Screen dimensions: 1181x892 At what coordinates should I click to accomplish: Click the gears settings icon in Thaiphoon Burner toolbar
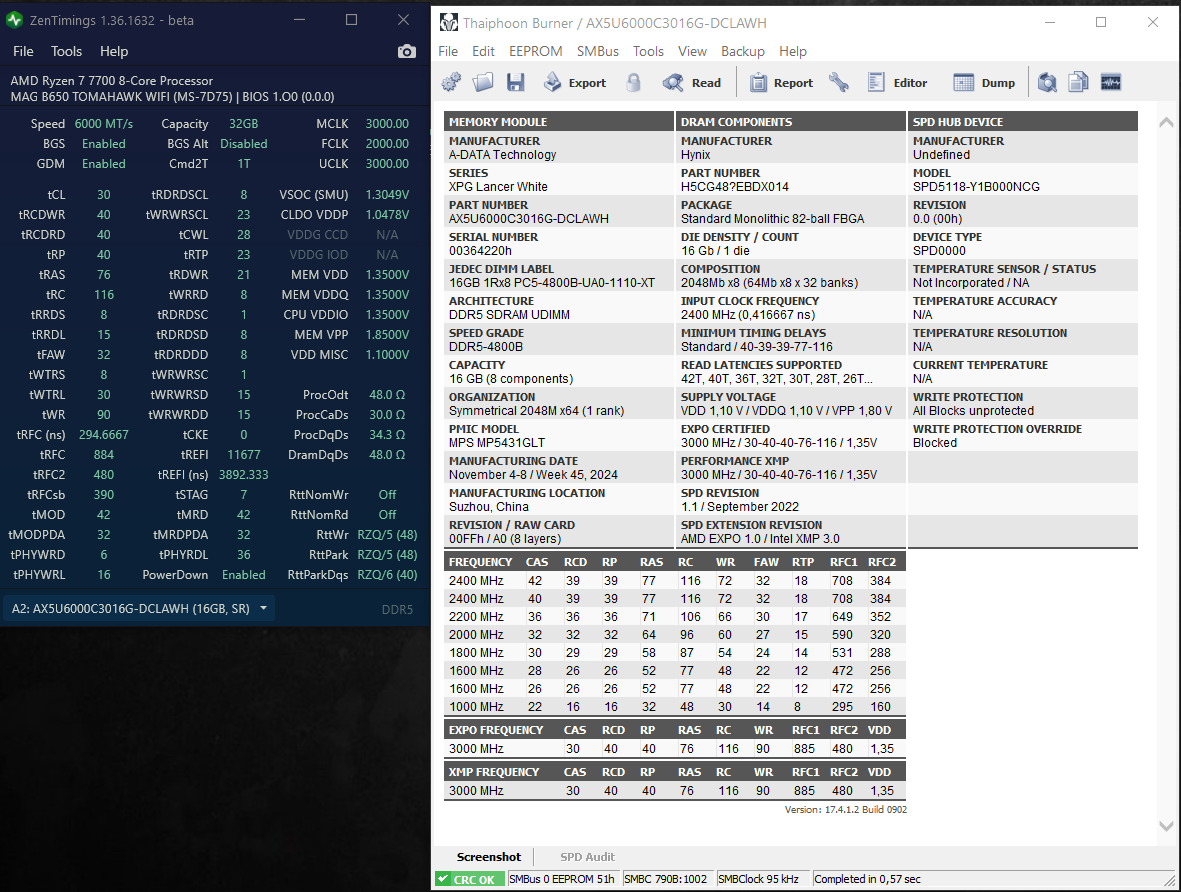tap(451, 82)
